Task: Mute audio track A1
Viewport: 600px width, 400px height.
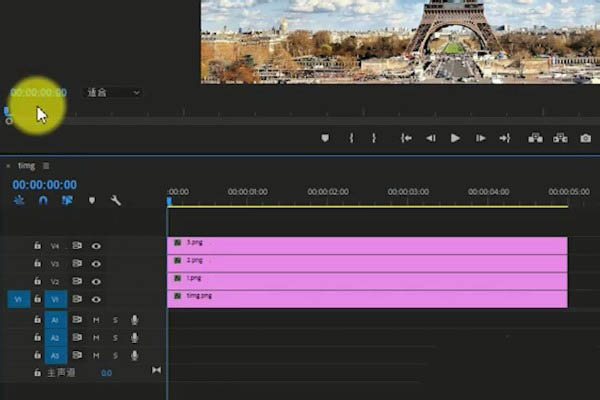Action: tap(97, 320)
